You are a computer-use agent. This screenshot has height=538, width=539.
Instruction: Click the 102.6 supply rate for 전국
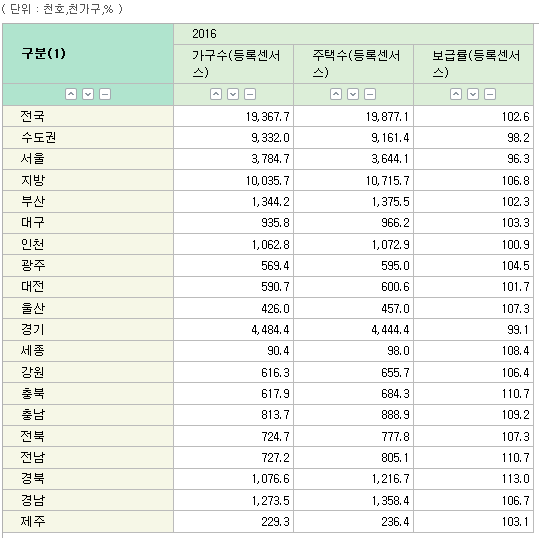pos(516,117)
